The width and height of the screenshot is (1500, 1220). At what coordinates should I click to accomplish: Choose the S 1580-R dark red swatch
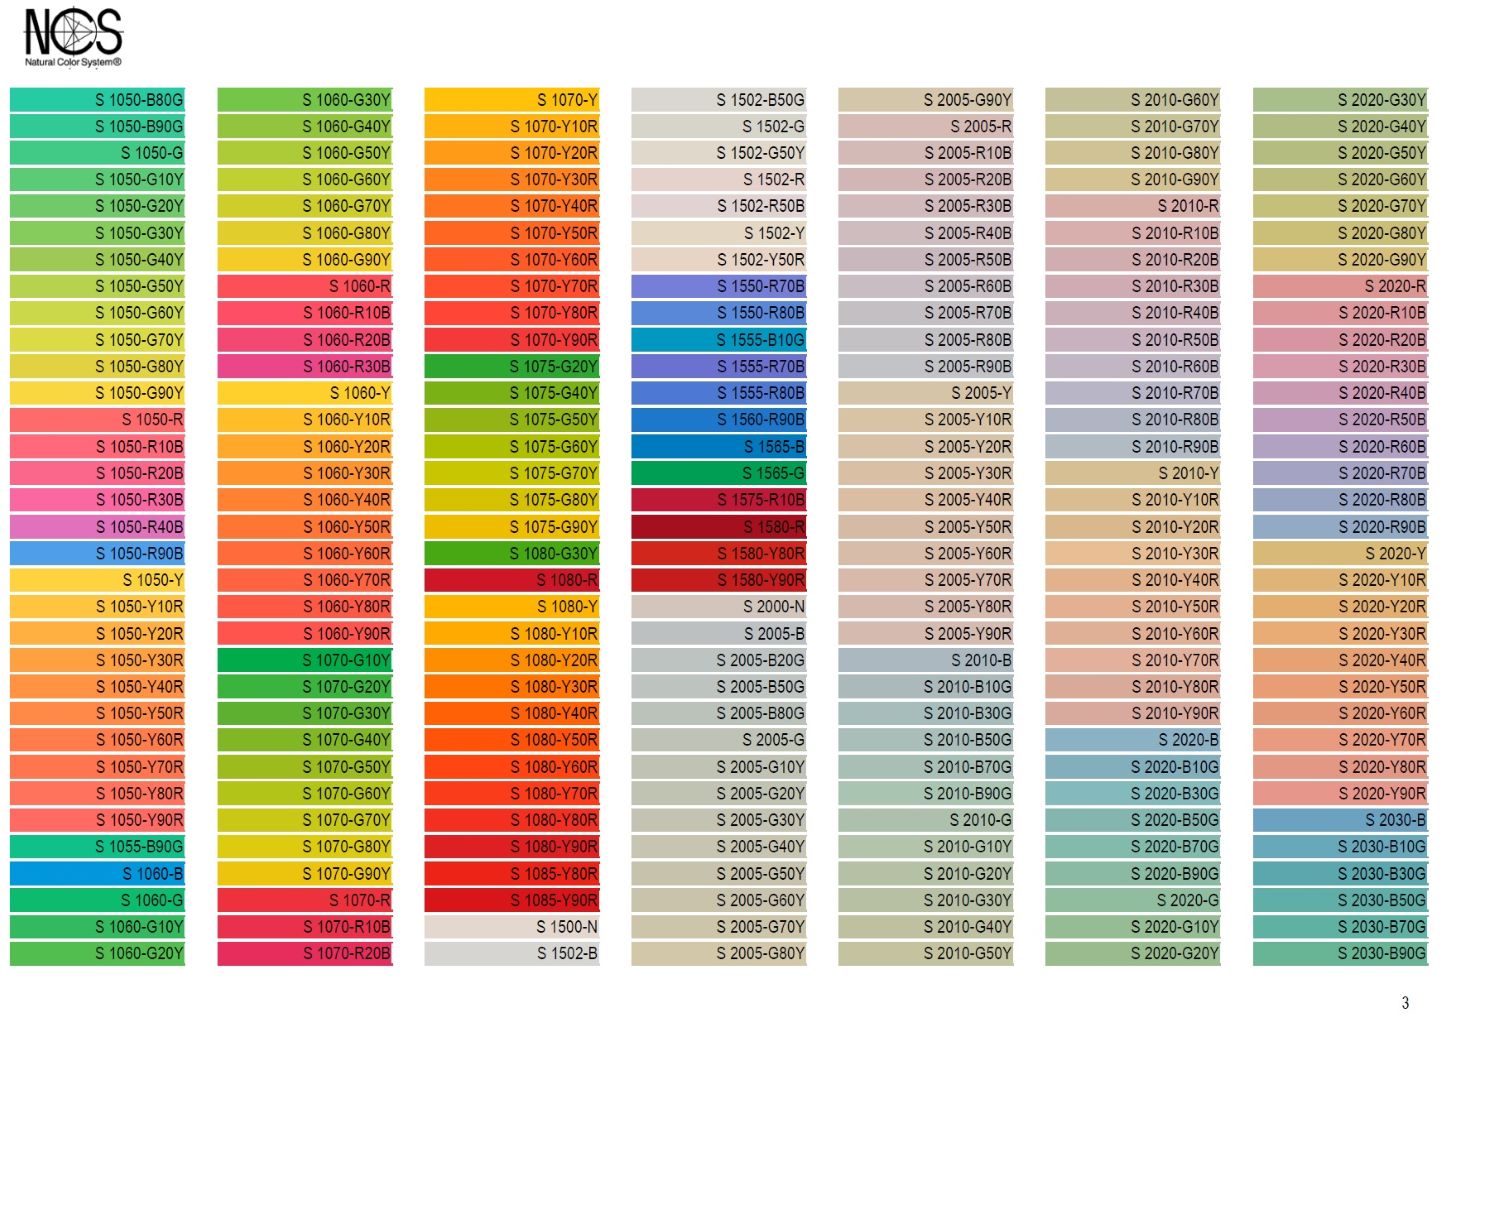[719, 527]
